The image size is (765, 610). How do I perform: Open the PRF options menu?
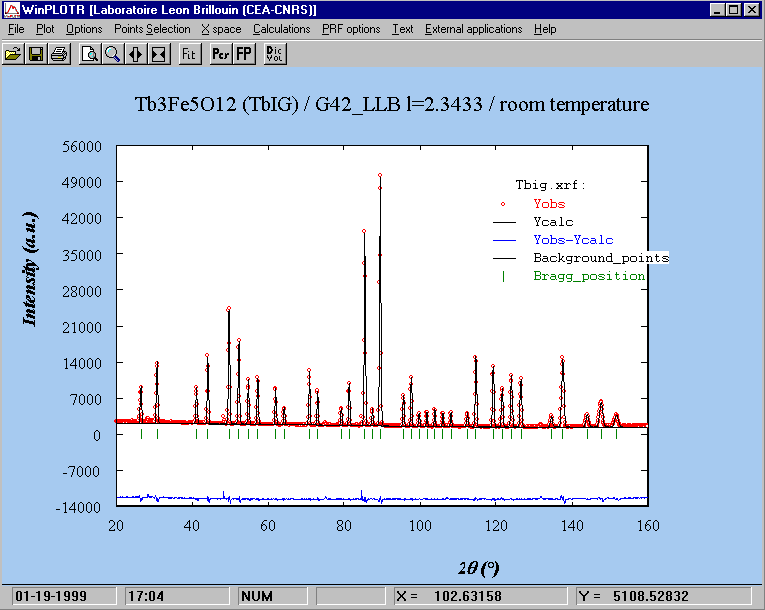[351, 29]
